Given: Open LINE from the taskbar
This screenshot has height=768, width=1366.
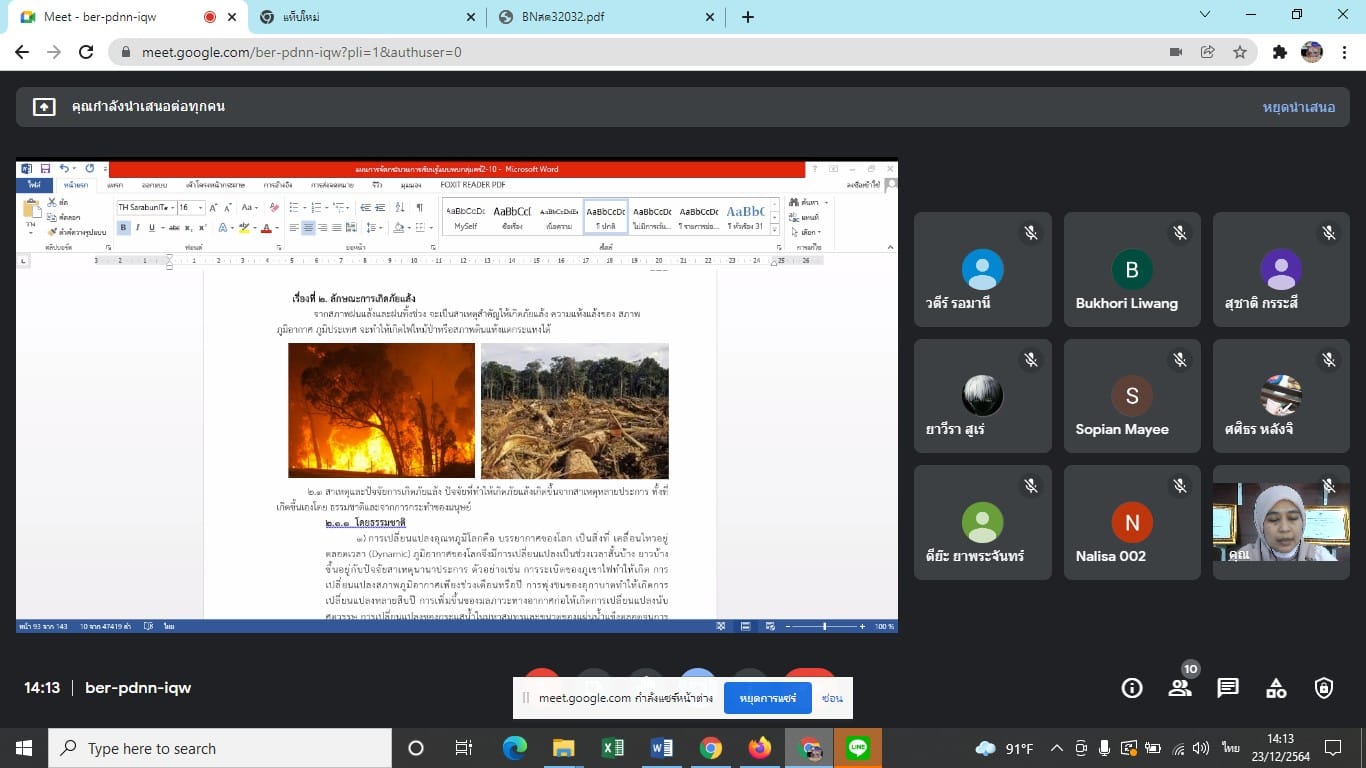Looking at the screenshot, I should pyautogui.click(x=858, y=748).
